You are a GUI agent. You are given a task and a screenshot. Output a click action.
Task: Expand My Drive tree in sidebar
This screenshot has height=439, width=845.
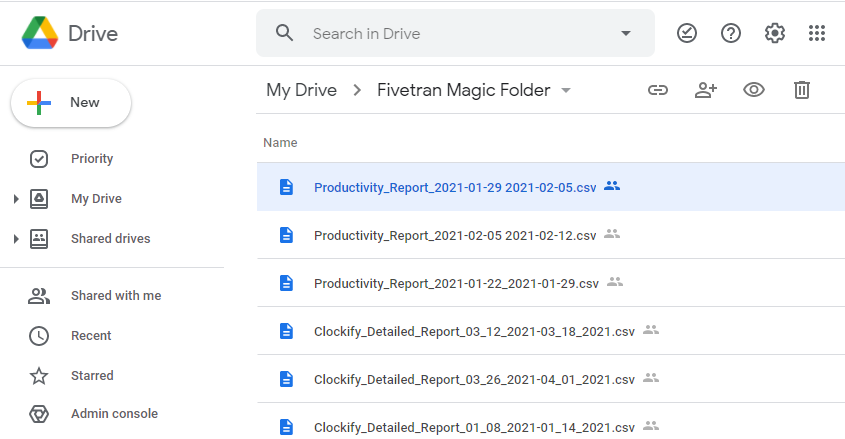coord(16,199)
